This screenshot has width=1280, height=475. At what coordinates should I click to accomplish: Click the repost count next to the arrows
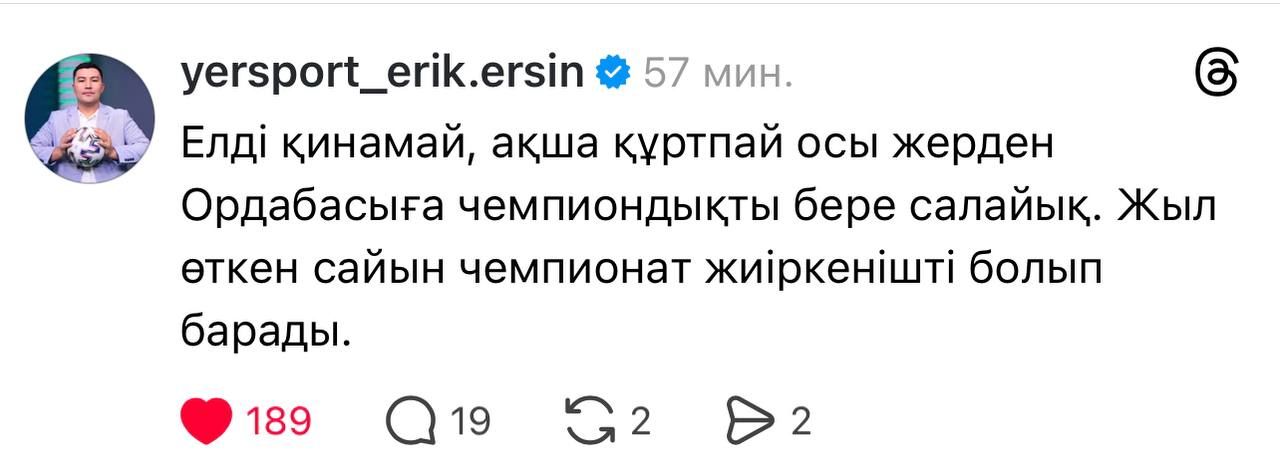click(x=640, y=421)
